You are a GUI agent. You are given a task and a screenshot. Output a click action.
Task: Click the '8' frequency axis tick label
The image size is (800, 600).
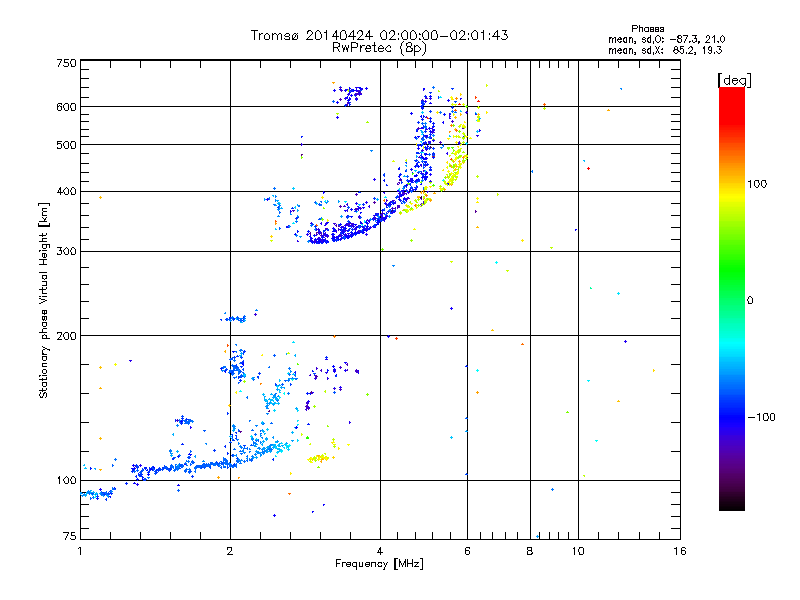pos(530,551)
